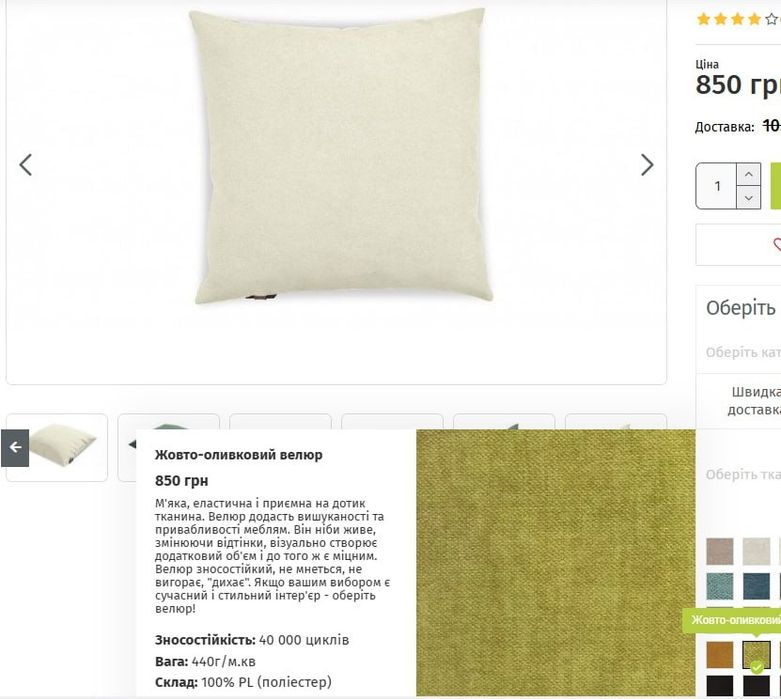The width and height of the screenshot is (781, 699).
Task: Increase quantity with the up arrow
Action: click(748, 174)
